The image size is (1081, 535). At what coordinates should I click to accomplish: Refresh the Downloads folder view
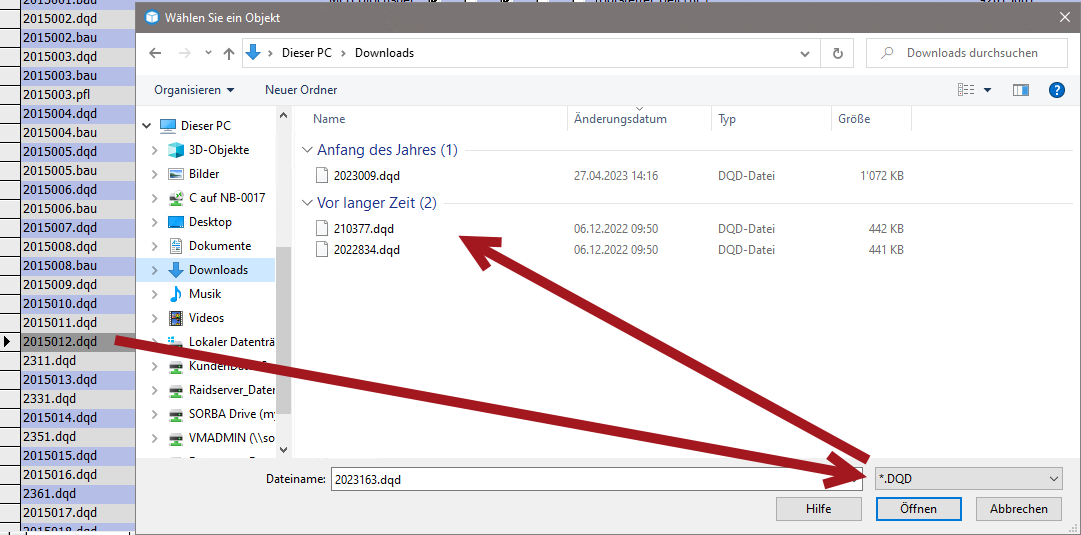[837, 53]
